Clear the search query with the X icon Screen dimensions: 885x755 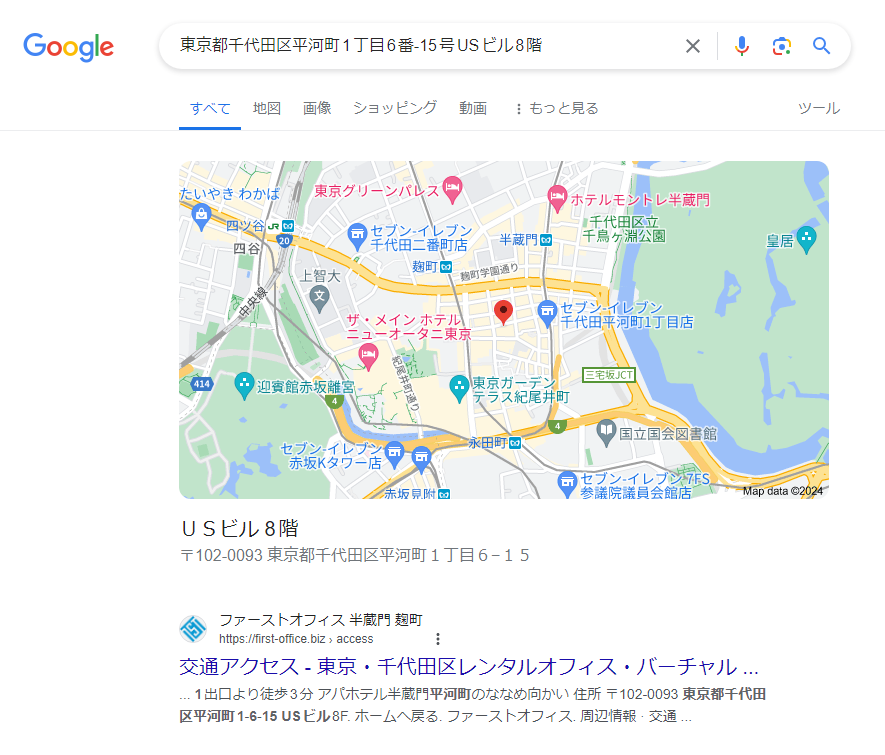click(693, 46)
